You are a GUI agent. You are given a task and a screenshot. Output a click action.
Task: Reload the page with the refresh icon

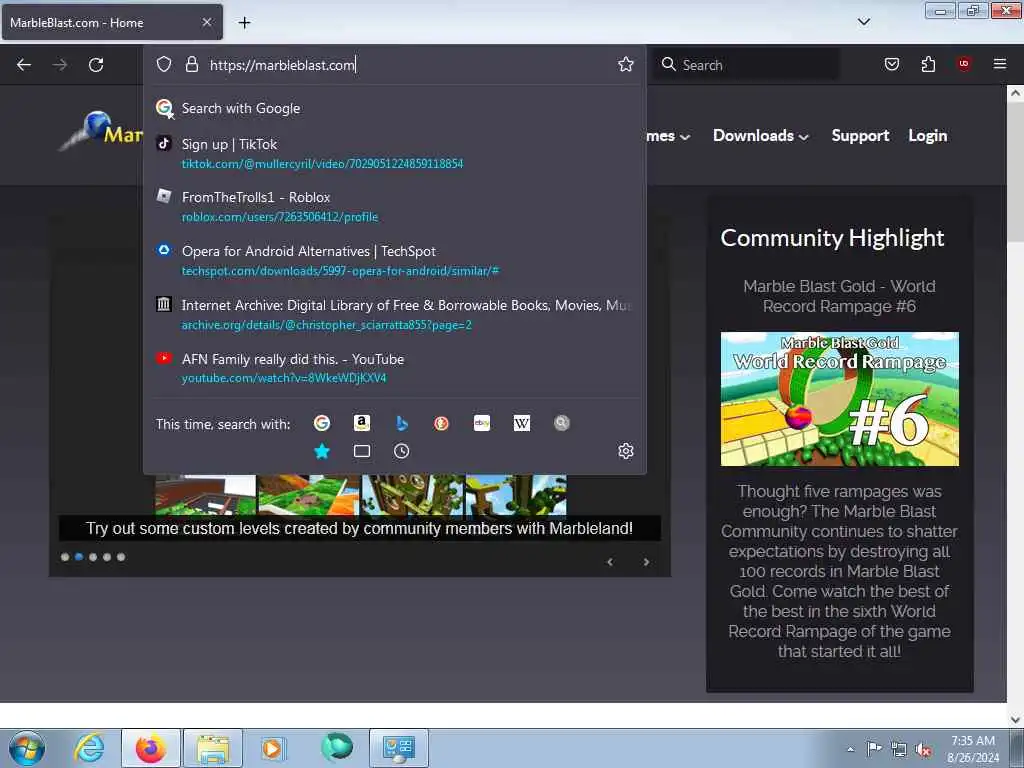coord(96,65)
